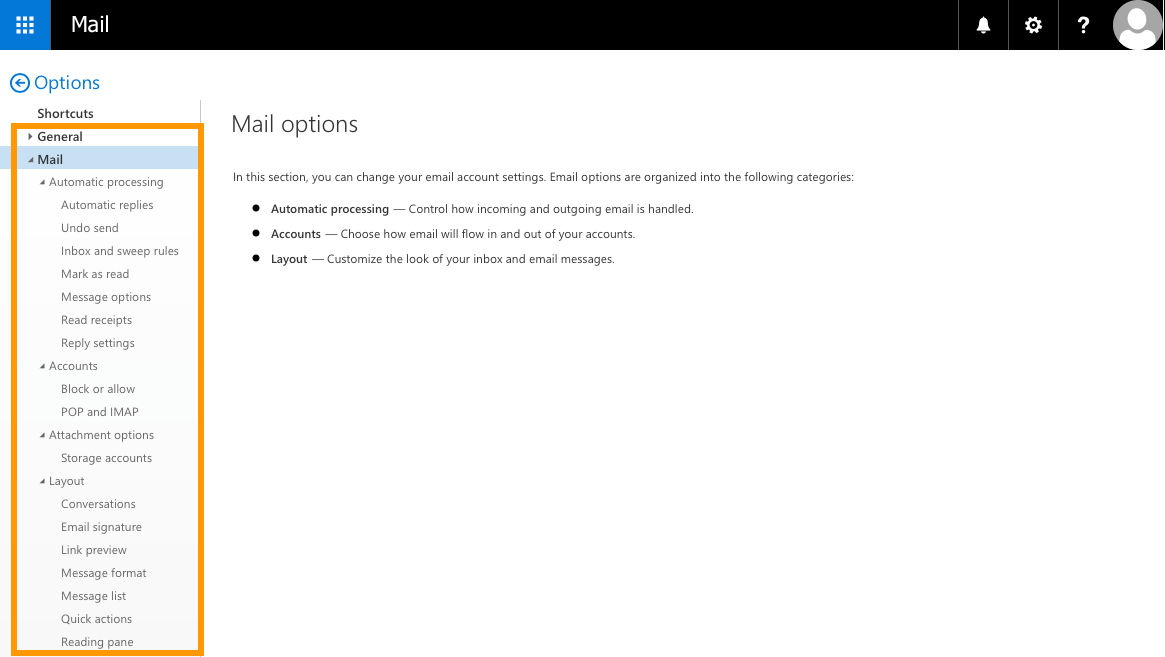The width and height of the screenshot is (1165, 657).
Task: Select POP and IMAP settings
Action: (100, 412)
